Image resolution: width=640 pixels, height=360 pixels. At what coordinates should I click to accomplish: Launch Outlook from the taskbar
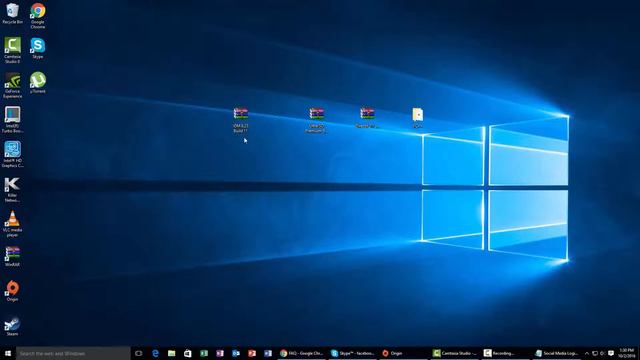[x=236, y=353]
